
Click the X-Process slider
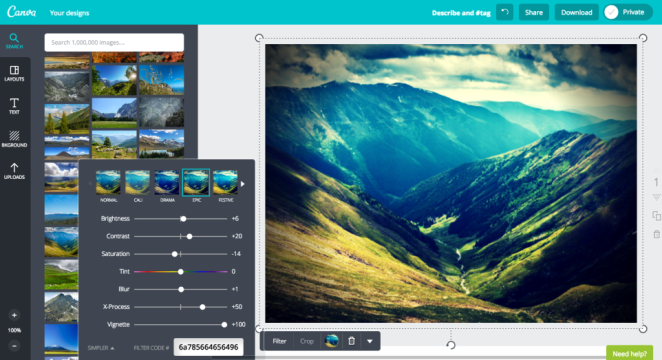coord(181,307)
